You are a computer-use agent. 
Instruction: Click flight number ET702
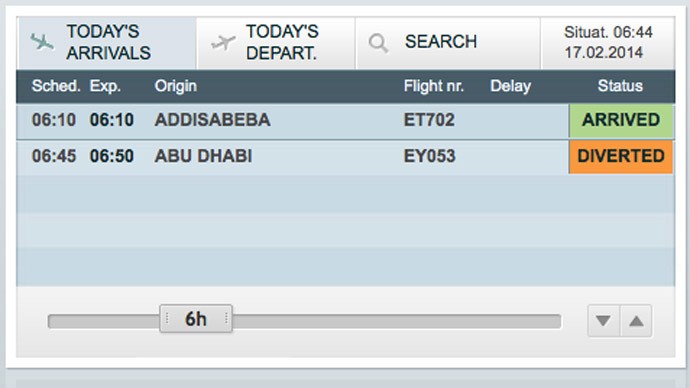429,120
